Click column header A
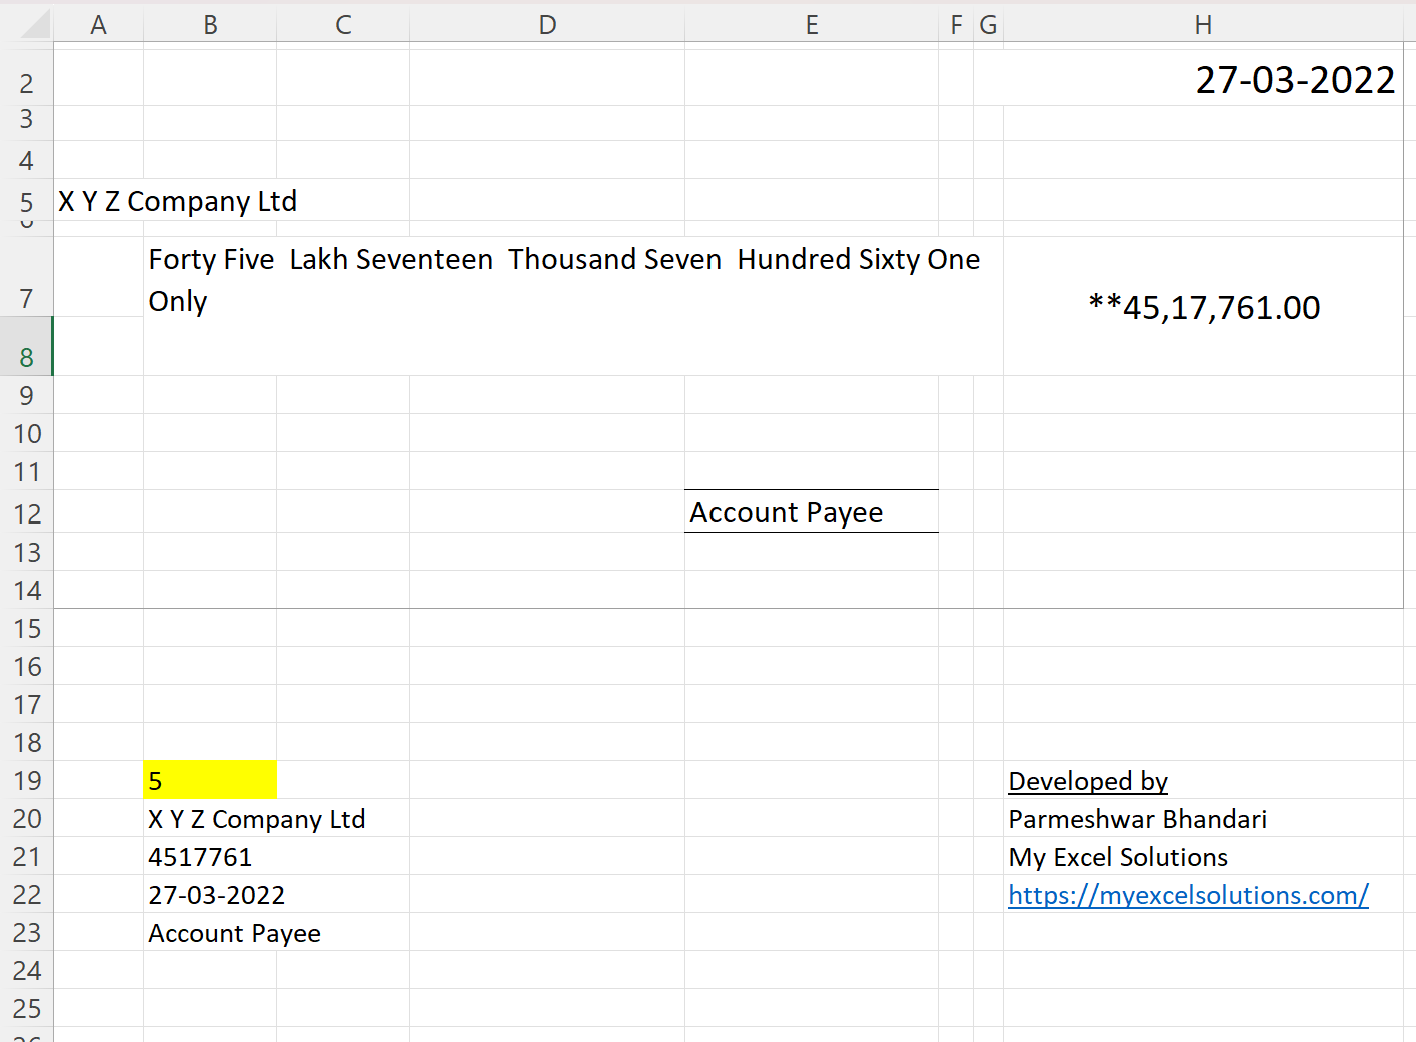Viewport: 1416px width, 1042px height. (x=98, y=23)
